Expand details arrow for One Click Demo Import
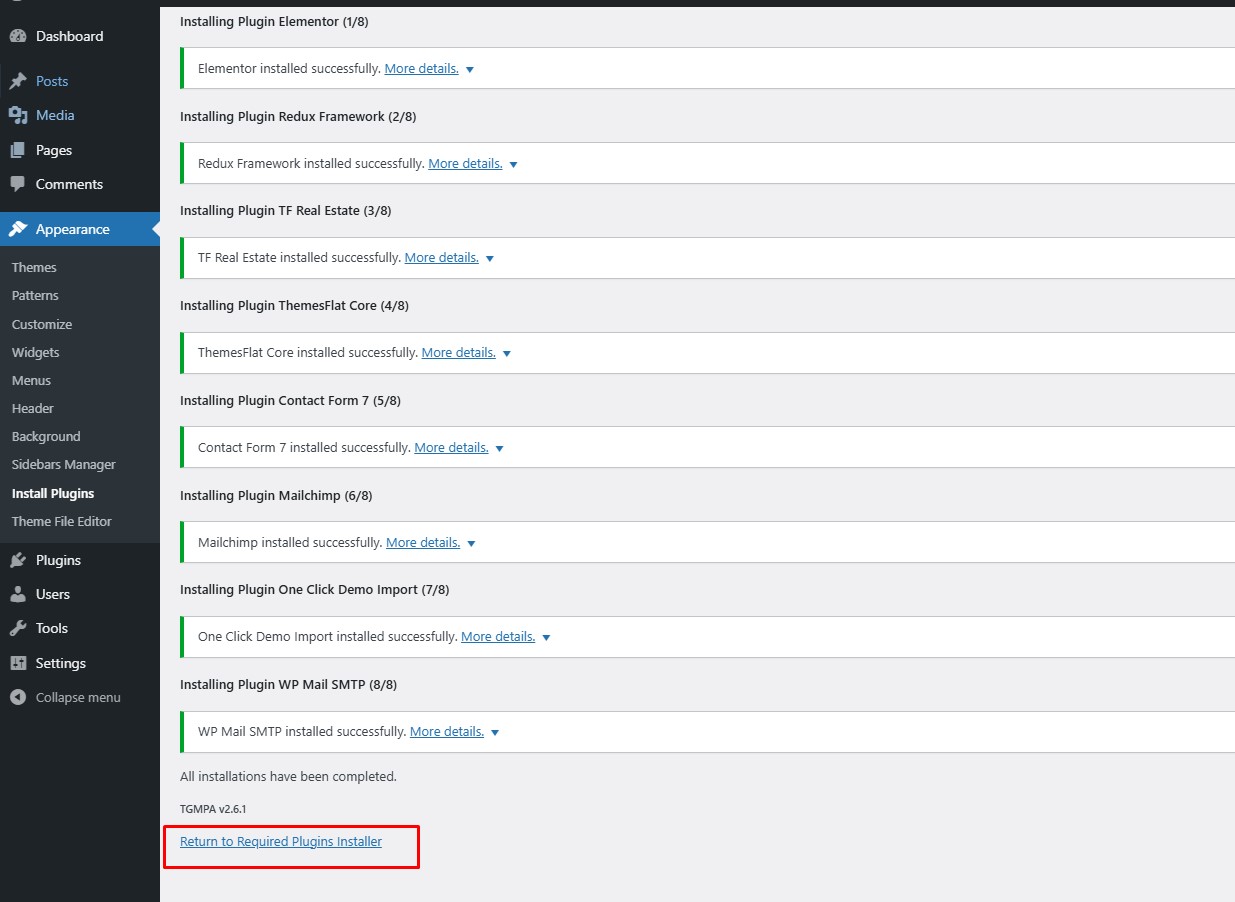The image size is (1235, 902). [x=546, y=637]
